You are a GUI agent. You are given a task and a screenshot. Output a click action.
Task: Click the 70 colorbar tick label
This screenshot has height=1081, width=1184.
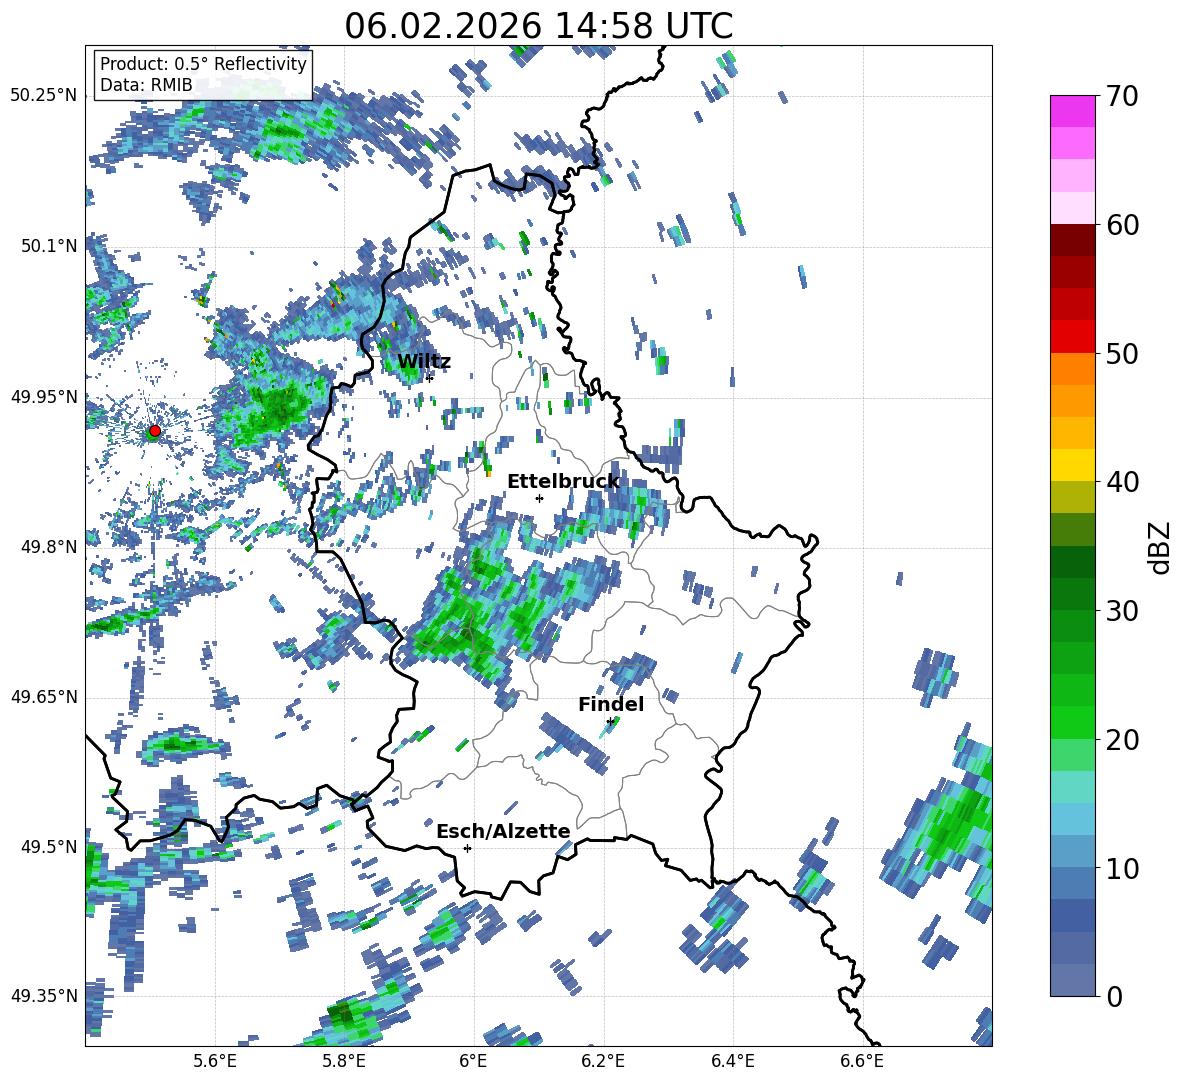pyautogui.click(x=1122, y=96)
